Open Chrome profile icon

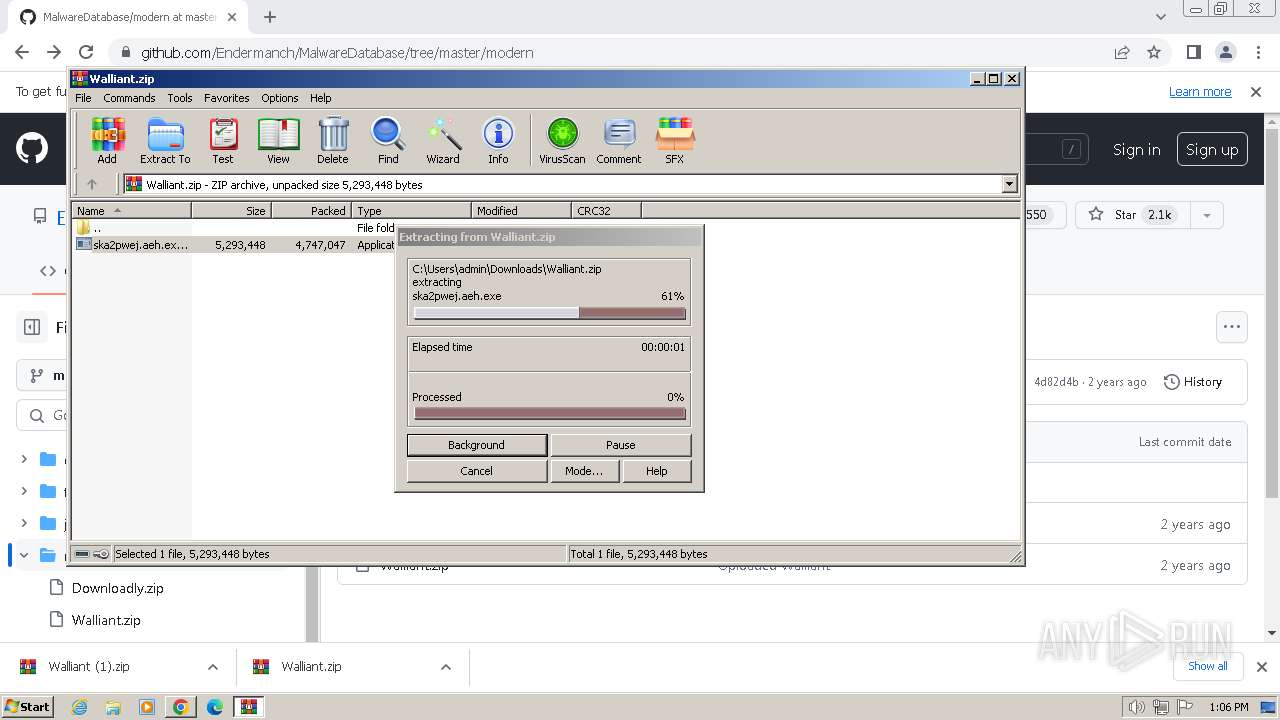click(x=1226, y=52)
